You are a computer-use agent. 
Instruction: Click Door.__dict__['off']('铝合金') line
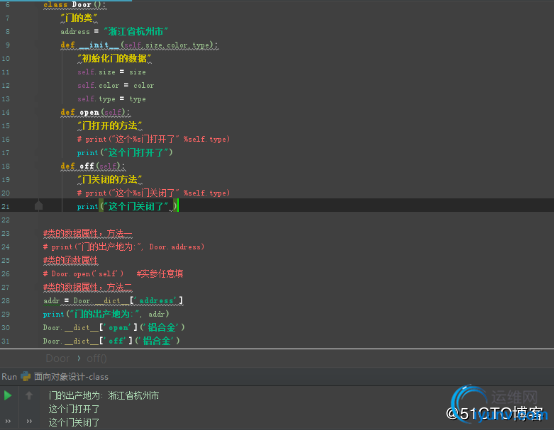111,341
